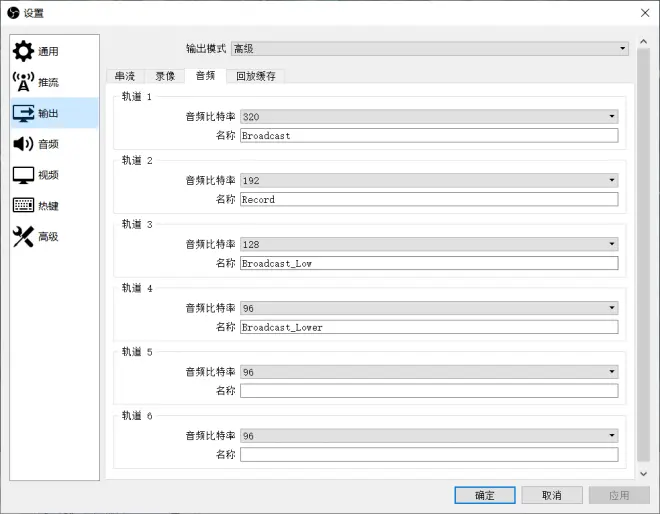Screen dimensions: 660x514
Task: Select 热键 text in the sidebar
Action: 48,206
